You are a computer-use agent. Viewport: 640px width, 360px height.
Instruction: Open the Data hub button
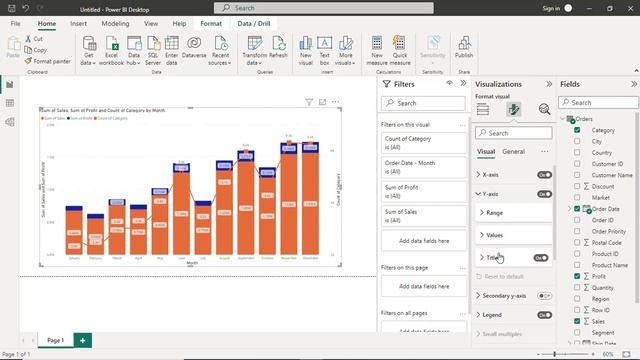[x=134, y=51]
